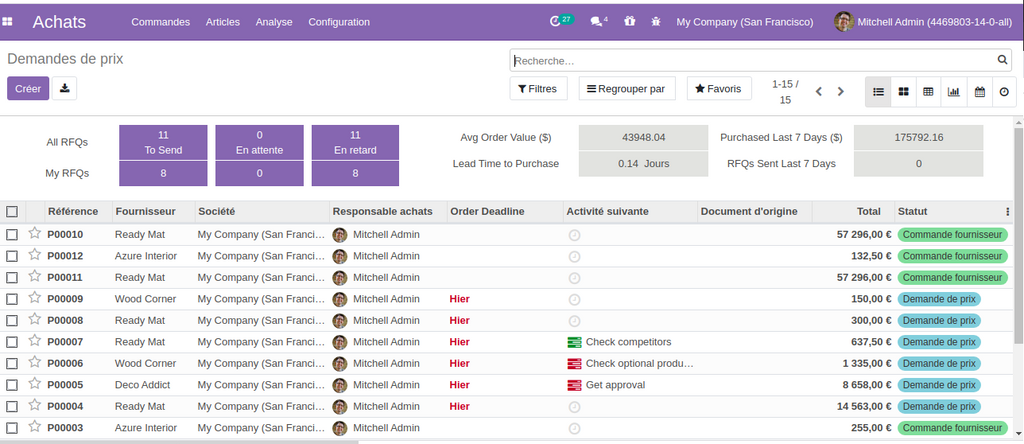Click the Créer button
Viewport: 1024px width, 444px height.
click(28, 88)
